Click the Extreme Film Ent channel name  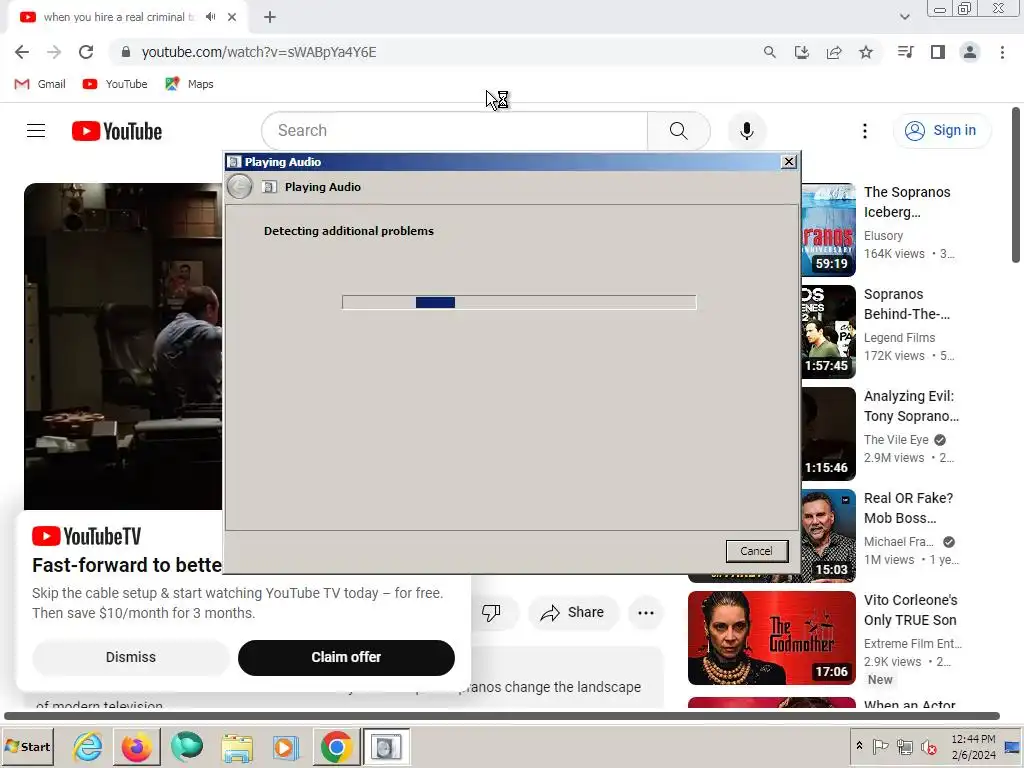pos(913,643)
